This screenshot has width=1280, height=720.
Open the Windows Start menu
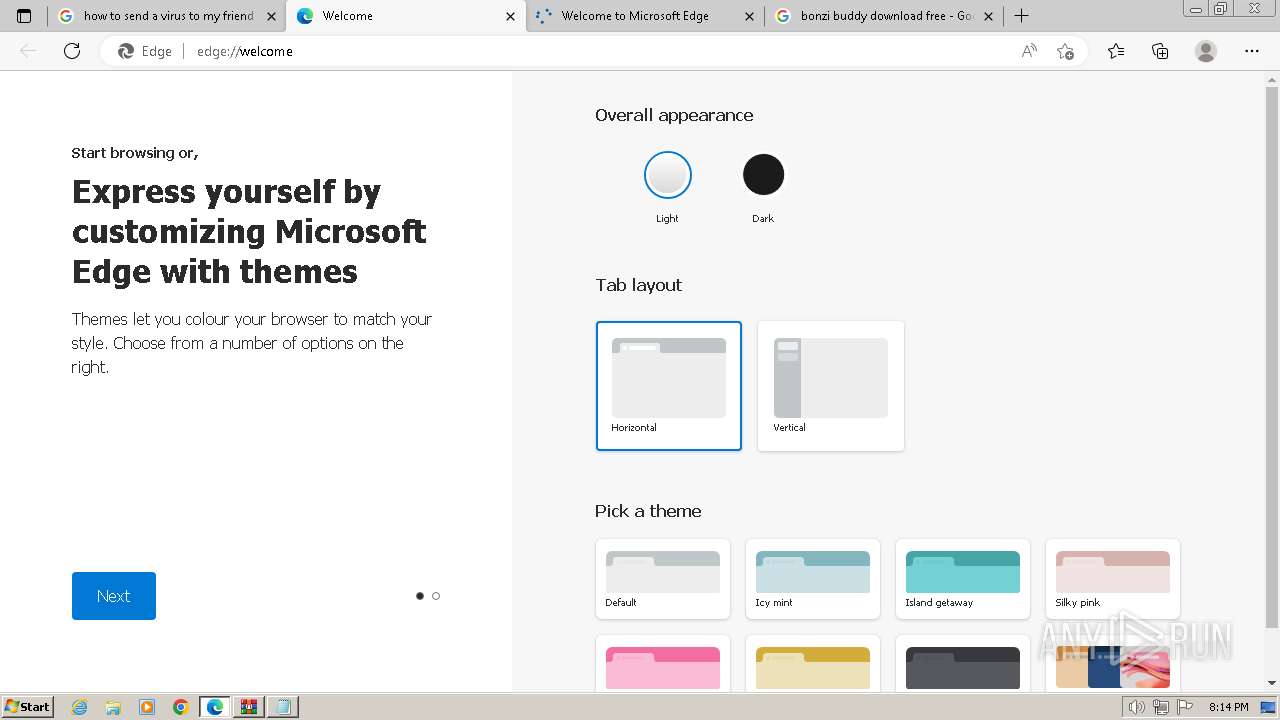[27, 706]
